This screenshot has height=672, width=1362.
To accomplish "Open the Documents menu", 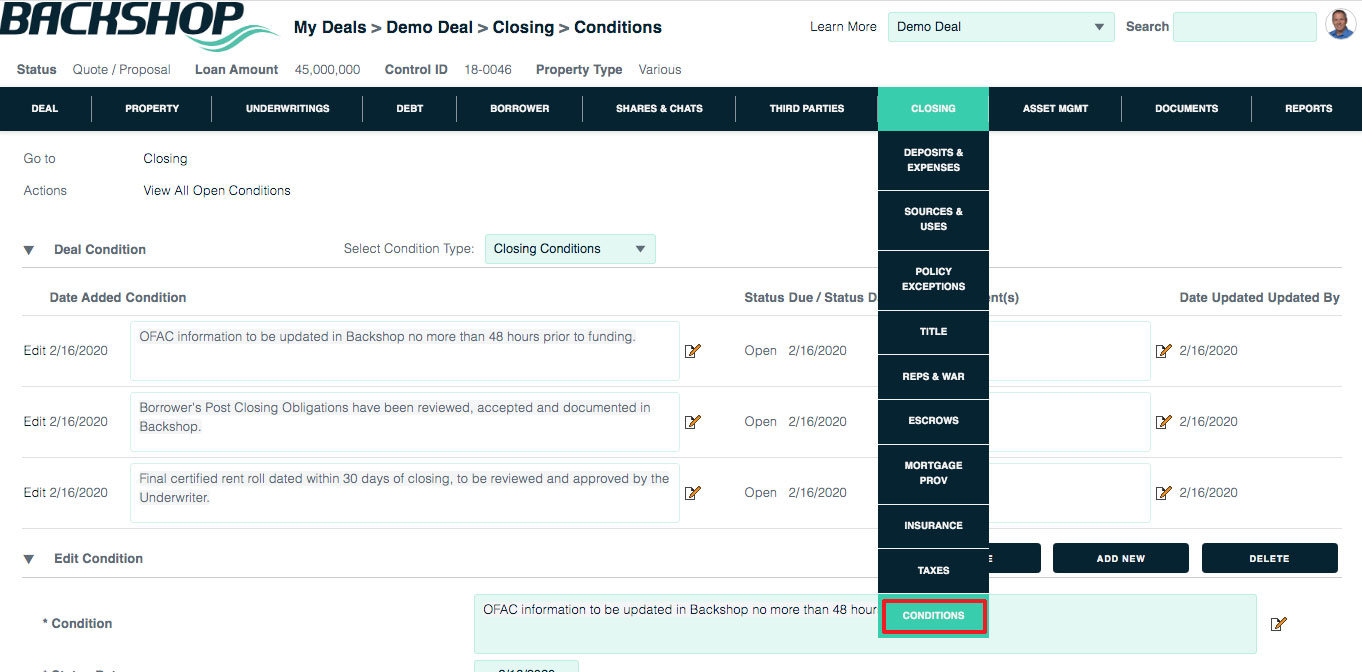I will point(1187,109).
